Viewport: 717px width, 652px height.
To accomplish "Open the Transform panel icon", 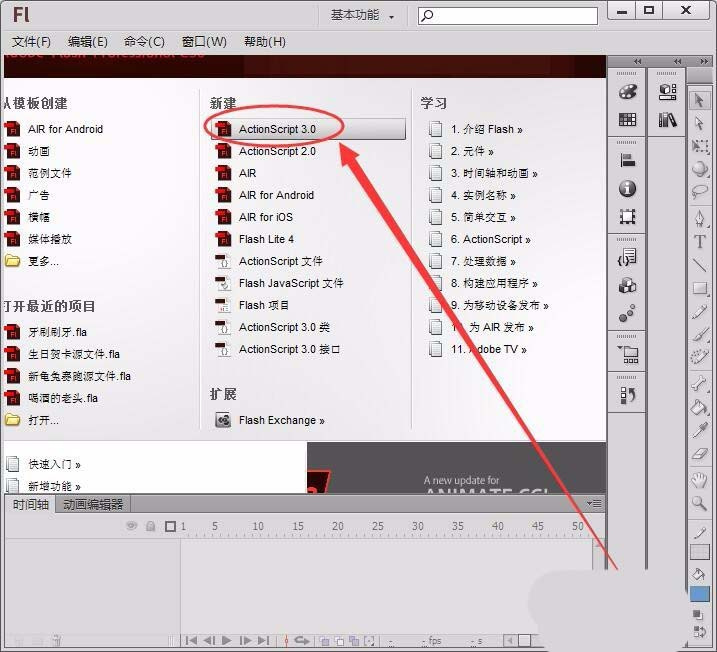I will [627, 216].
